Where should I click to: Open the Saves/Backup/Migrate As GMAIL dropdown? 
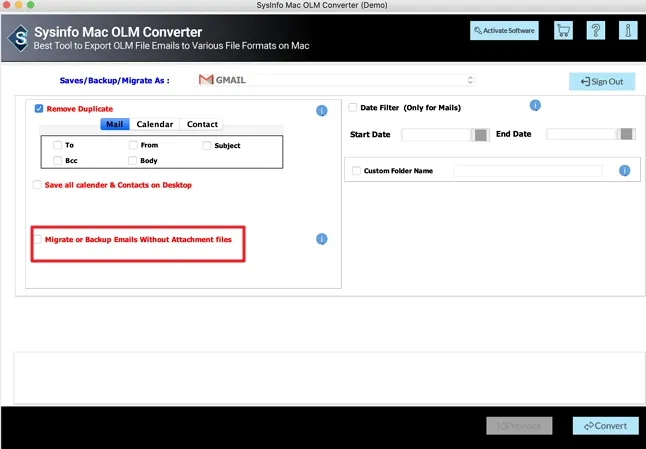click(335, 80)
